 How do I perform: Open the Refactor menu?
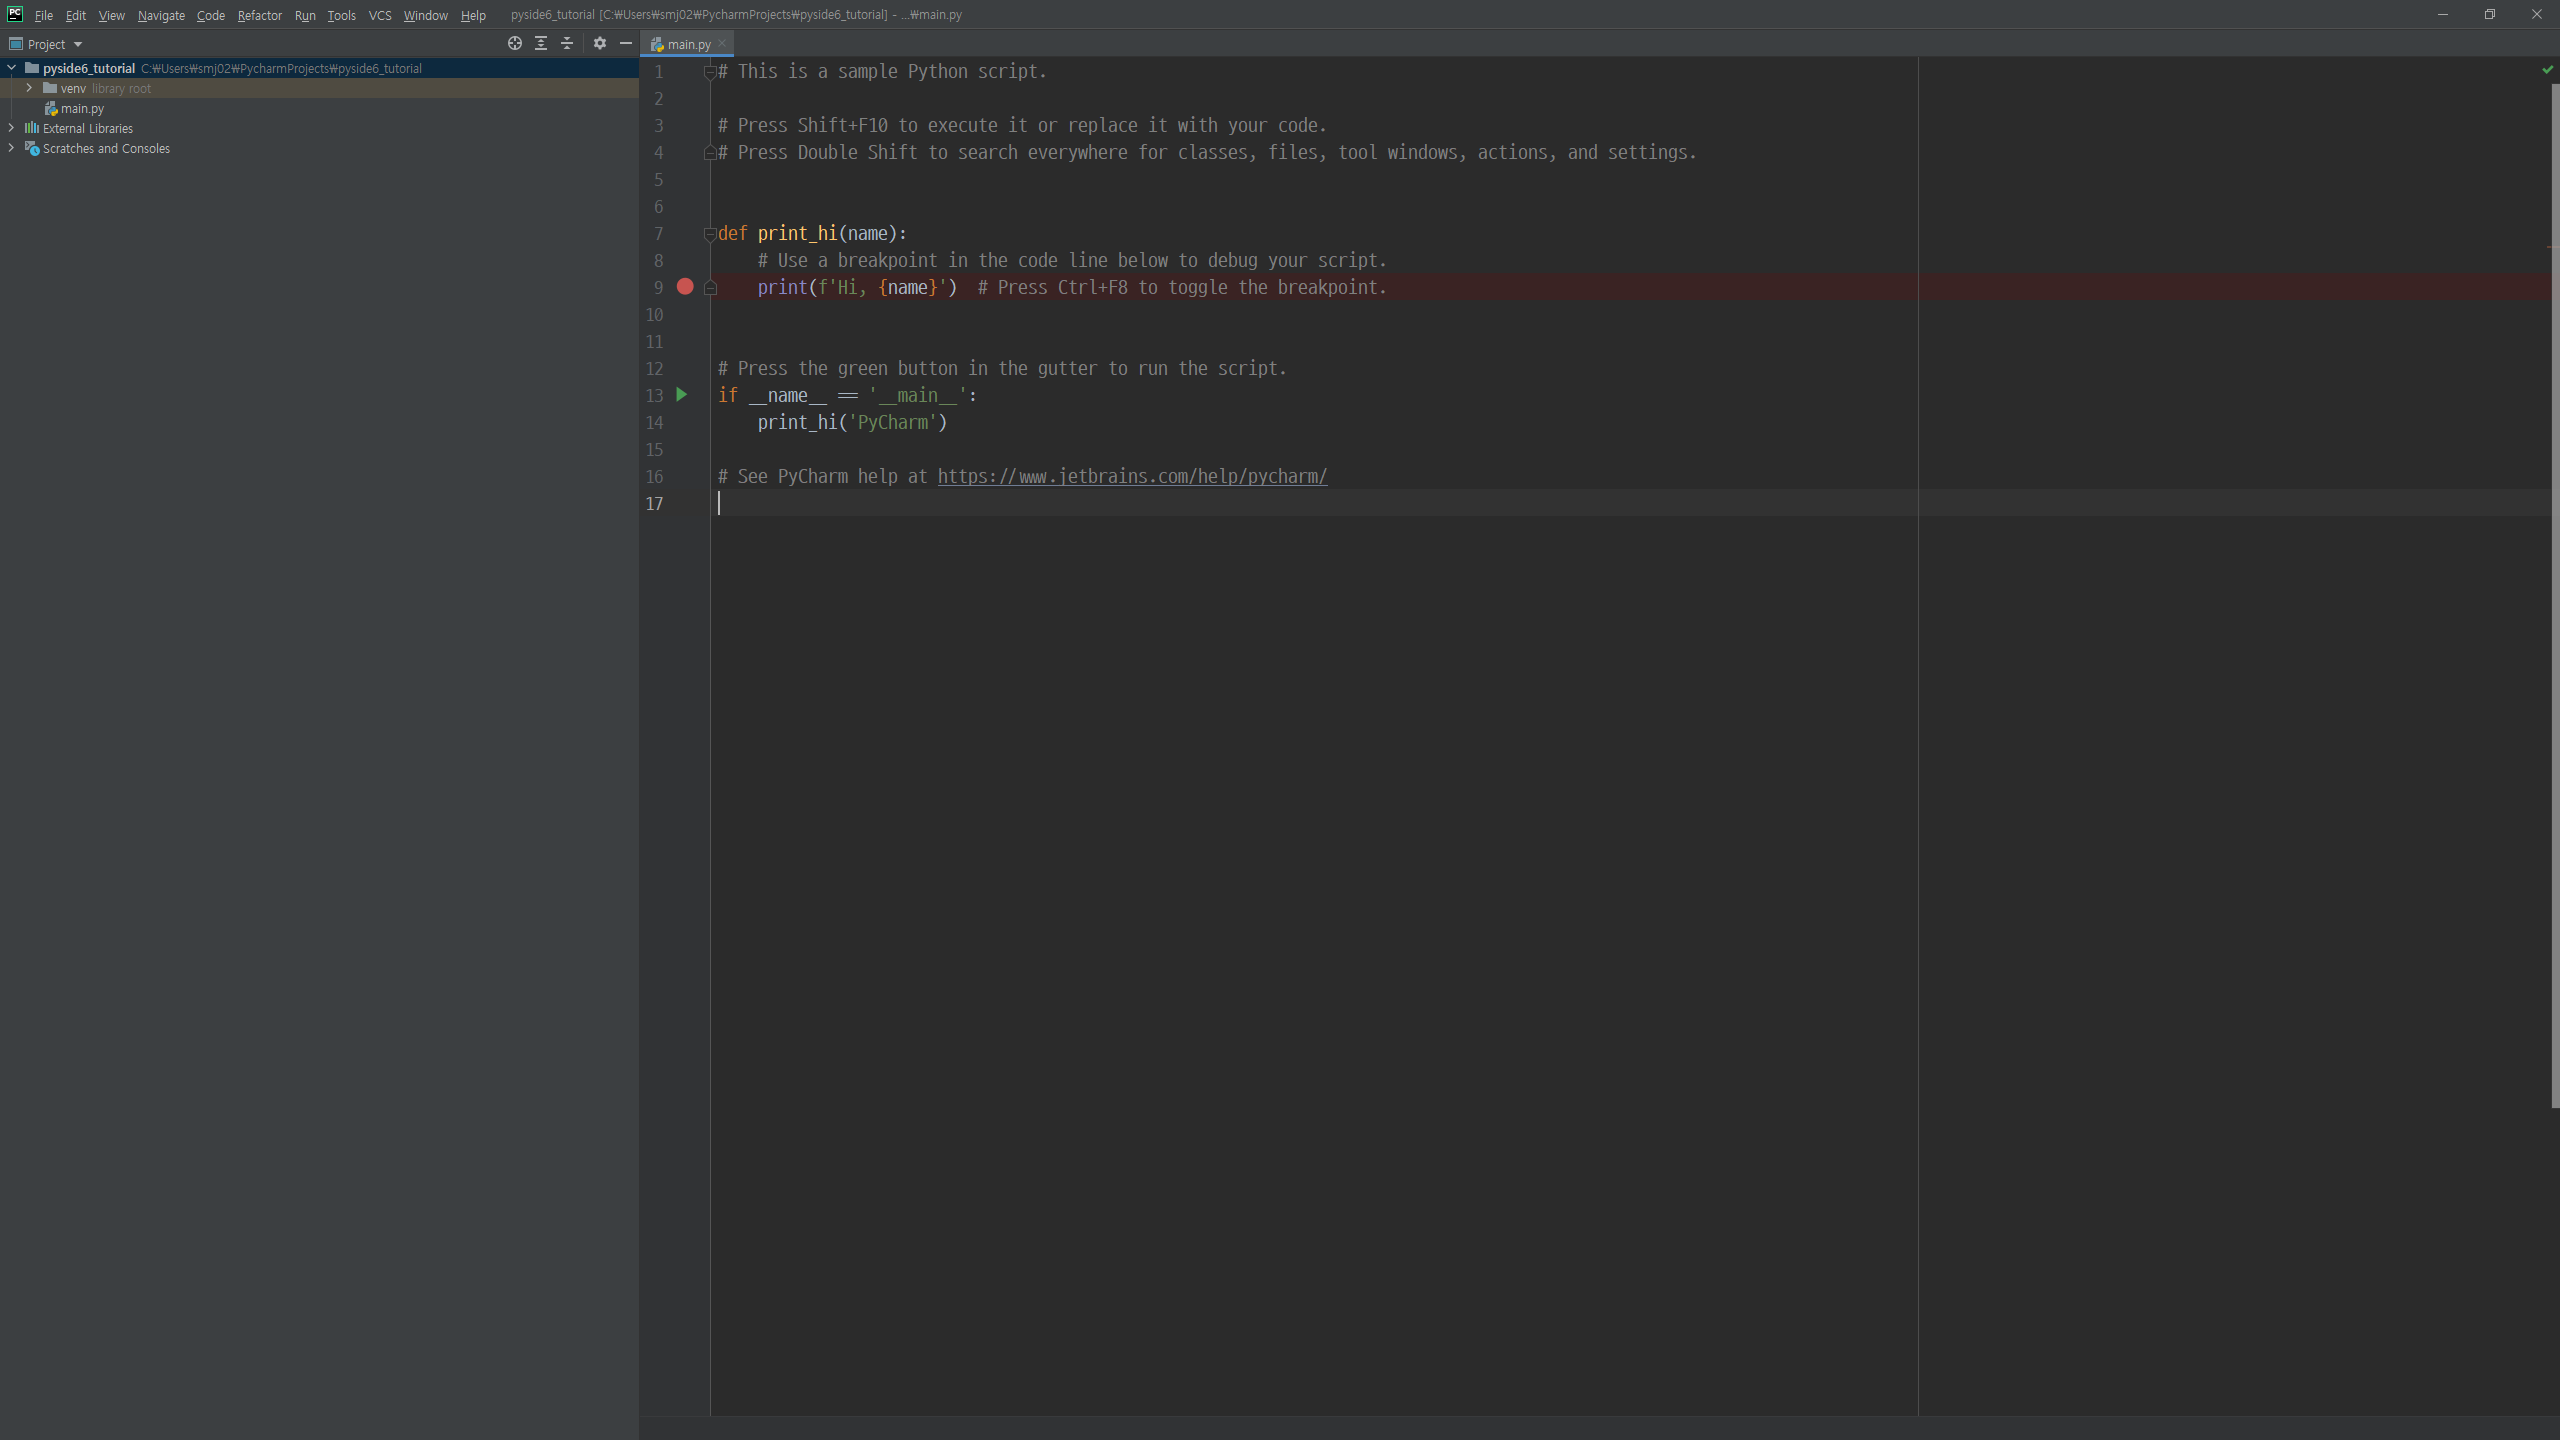[x=259, y=15]
